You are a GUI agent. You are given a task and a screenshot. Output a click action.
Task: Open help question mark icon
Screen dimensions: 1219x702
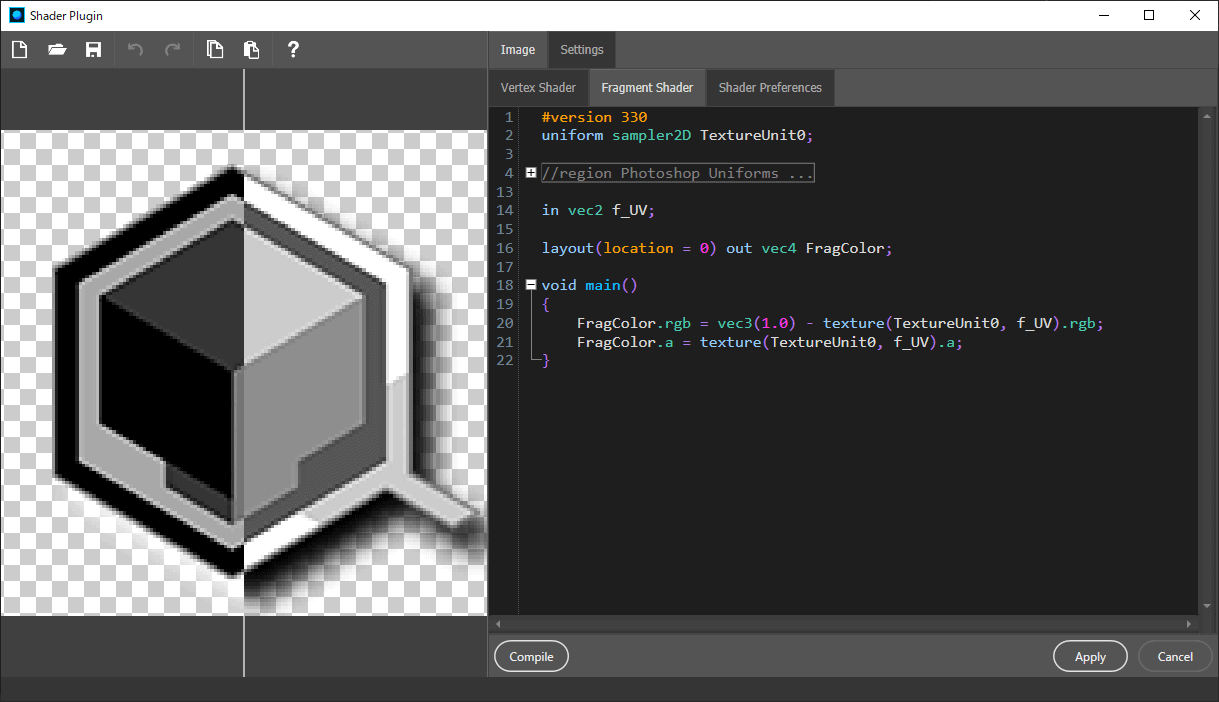coord(293,49)
